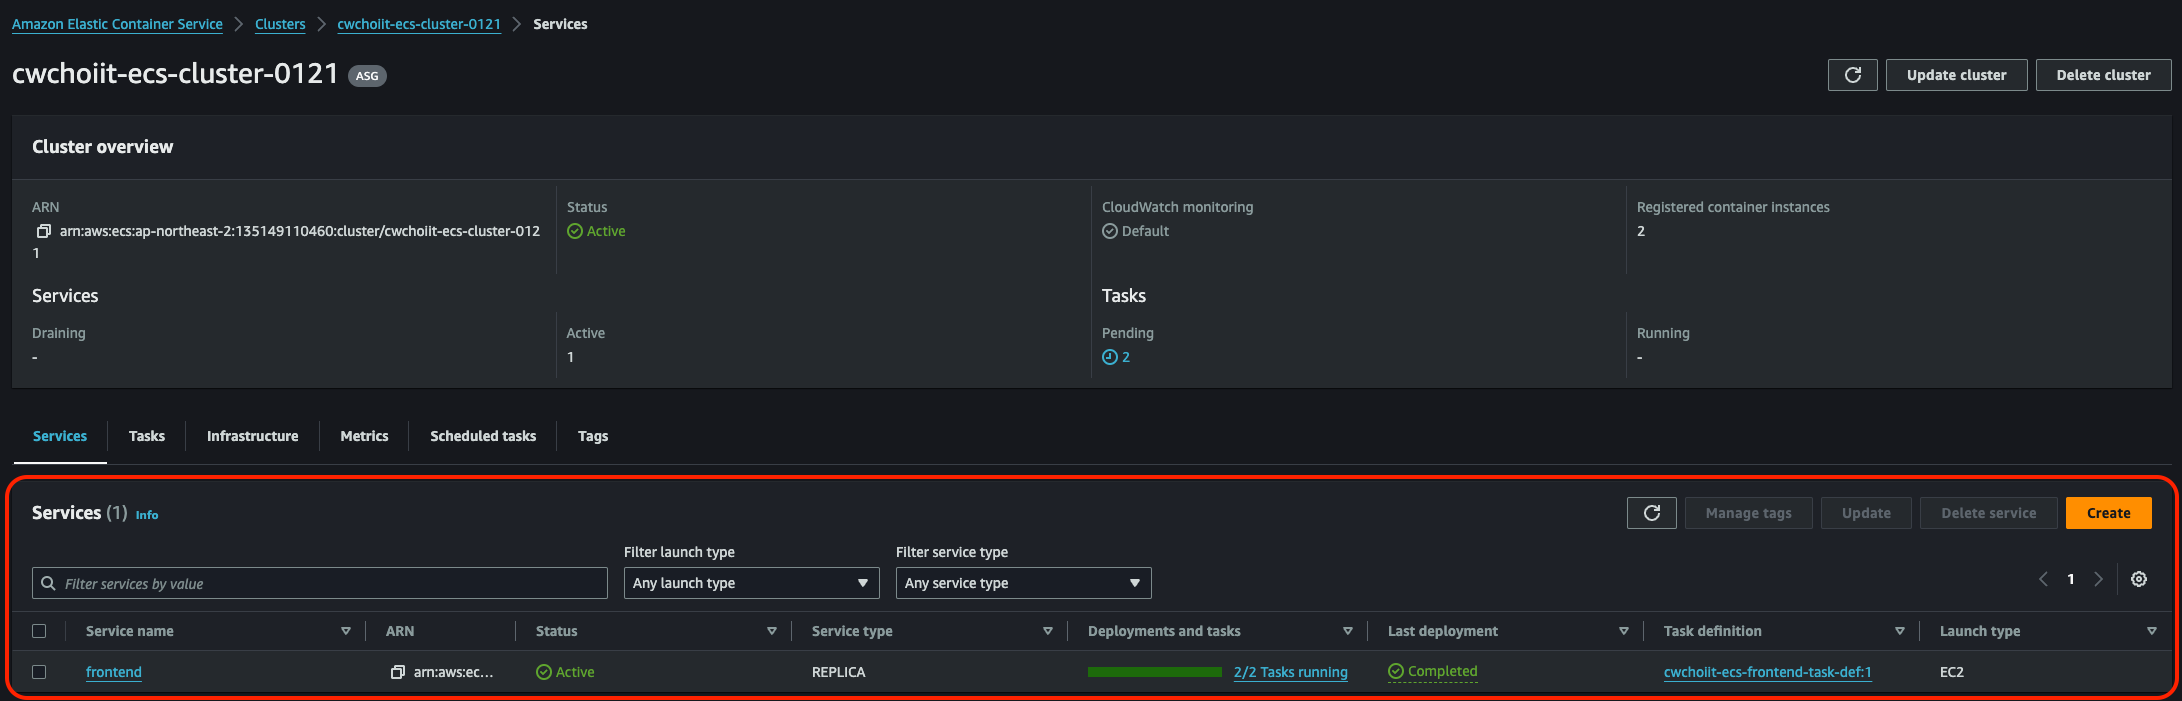Click the Delete cluster button
The width and height of the screenshot is (2182, 701).
2103,75
